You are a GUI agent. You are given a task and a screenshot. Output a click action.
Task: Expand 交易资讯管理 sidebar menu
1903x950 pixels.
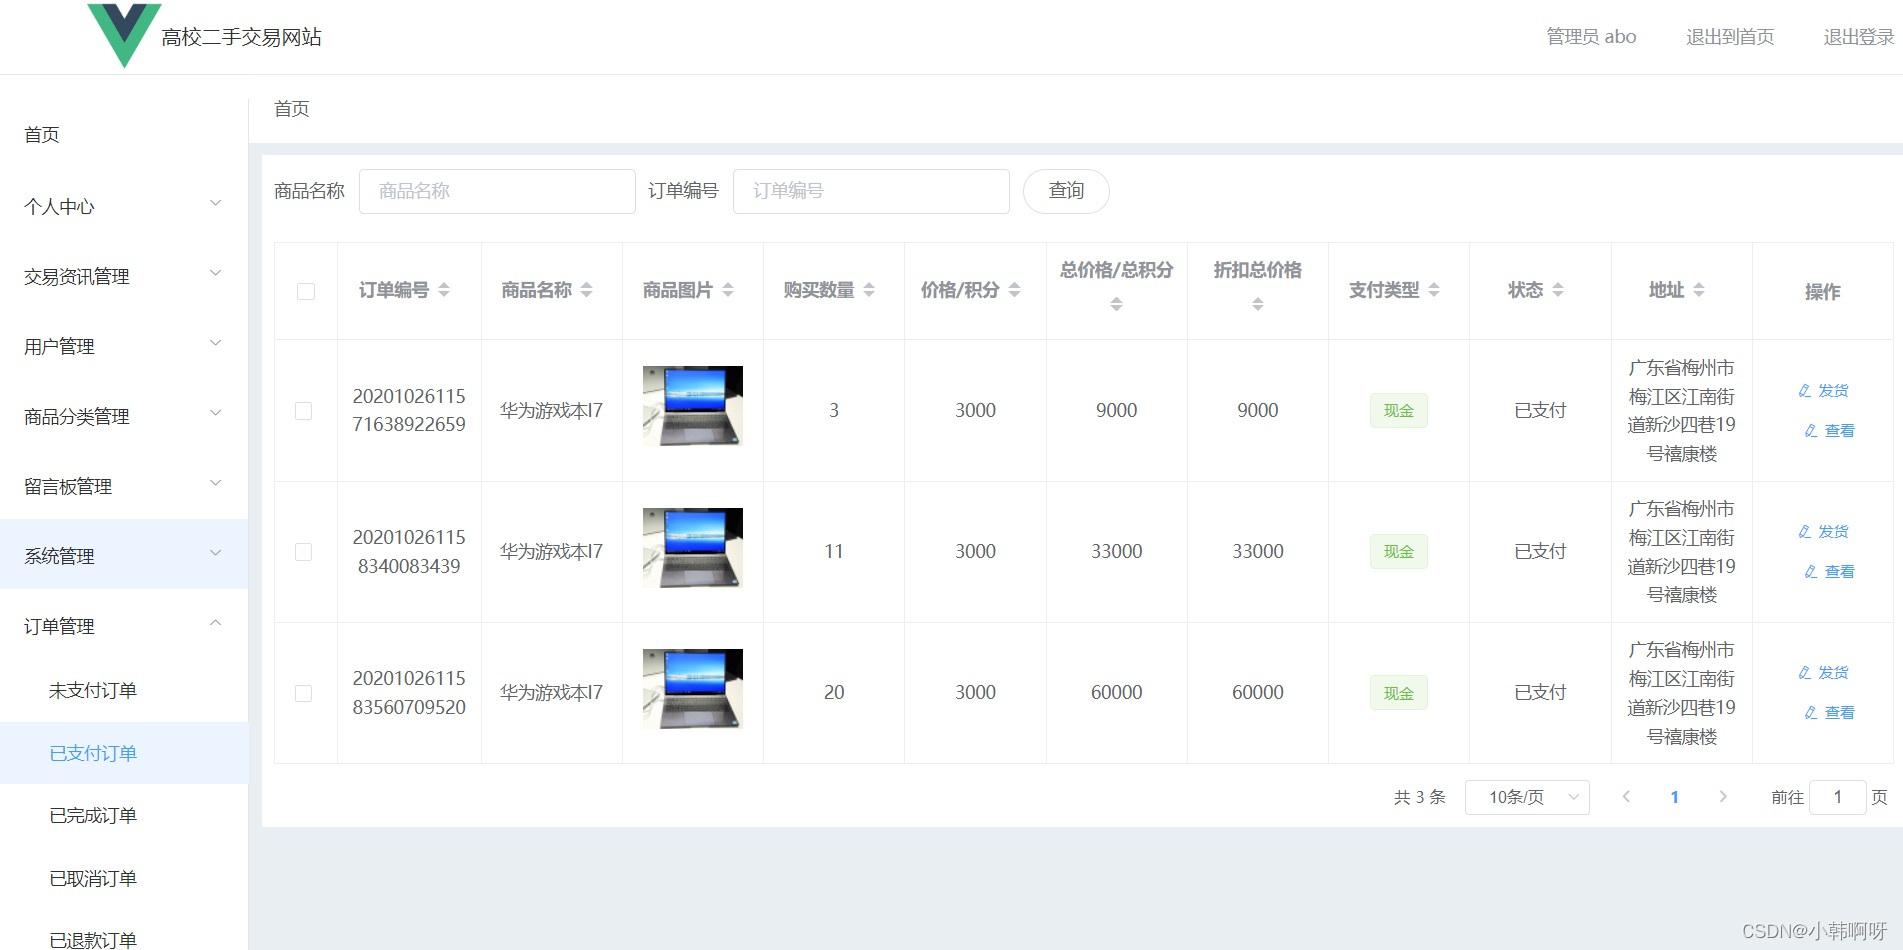(124, 276)
